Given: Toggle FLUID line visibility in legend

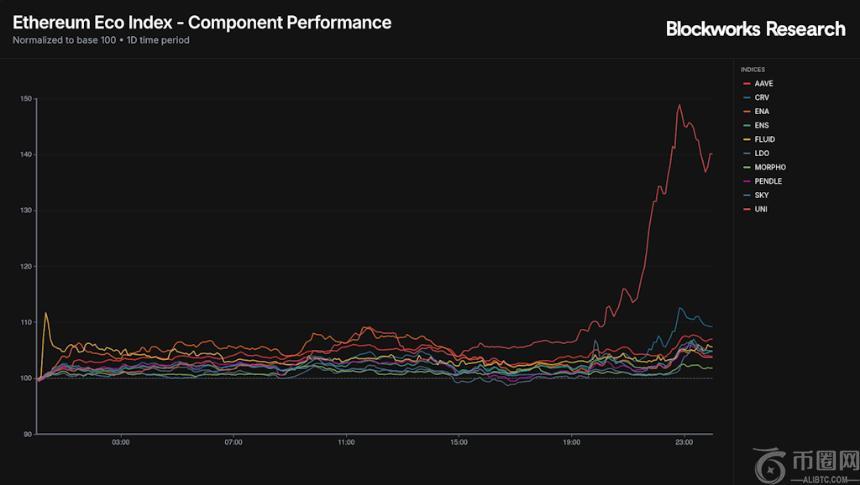Looking at the screenshot, I should (x=765, y=139).
